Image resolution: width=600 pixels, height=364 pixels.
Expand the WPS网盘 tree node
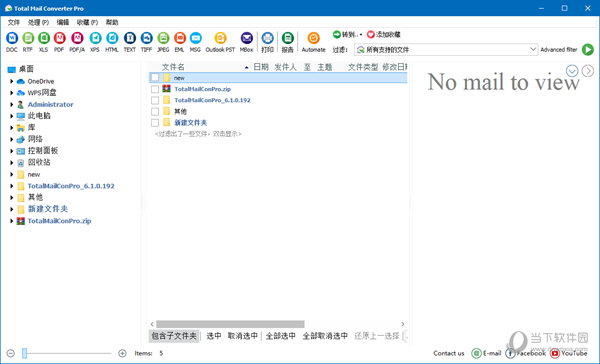[x=11, y=93]
